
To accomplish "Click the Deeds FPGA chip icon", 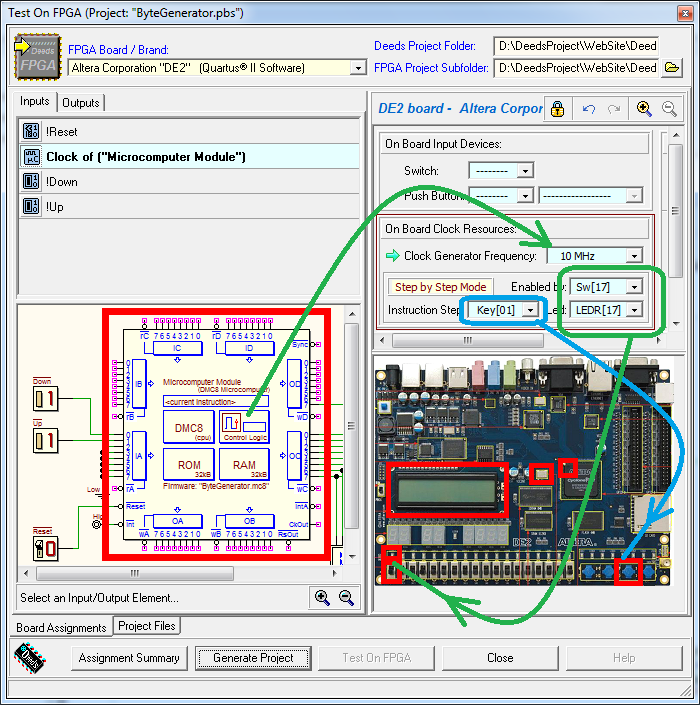I will pyautogui.click(x=38, y=57).
